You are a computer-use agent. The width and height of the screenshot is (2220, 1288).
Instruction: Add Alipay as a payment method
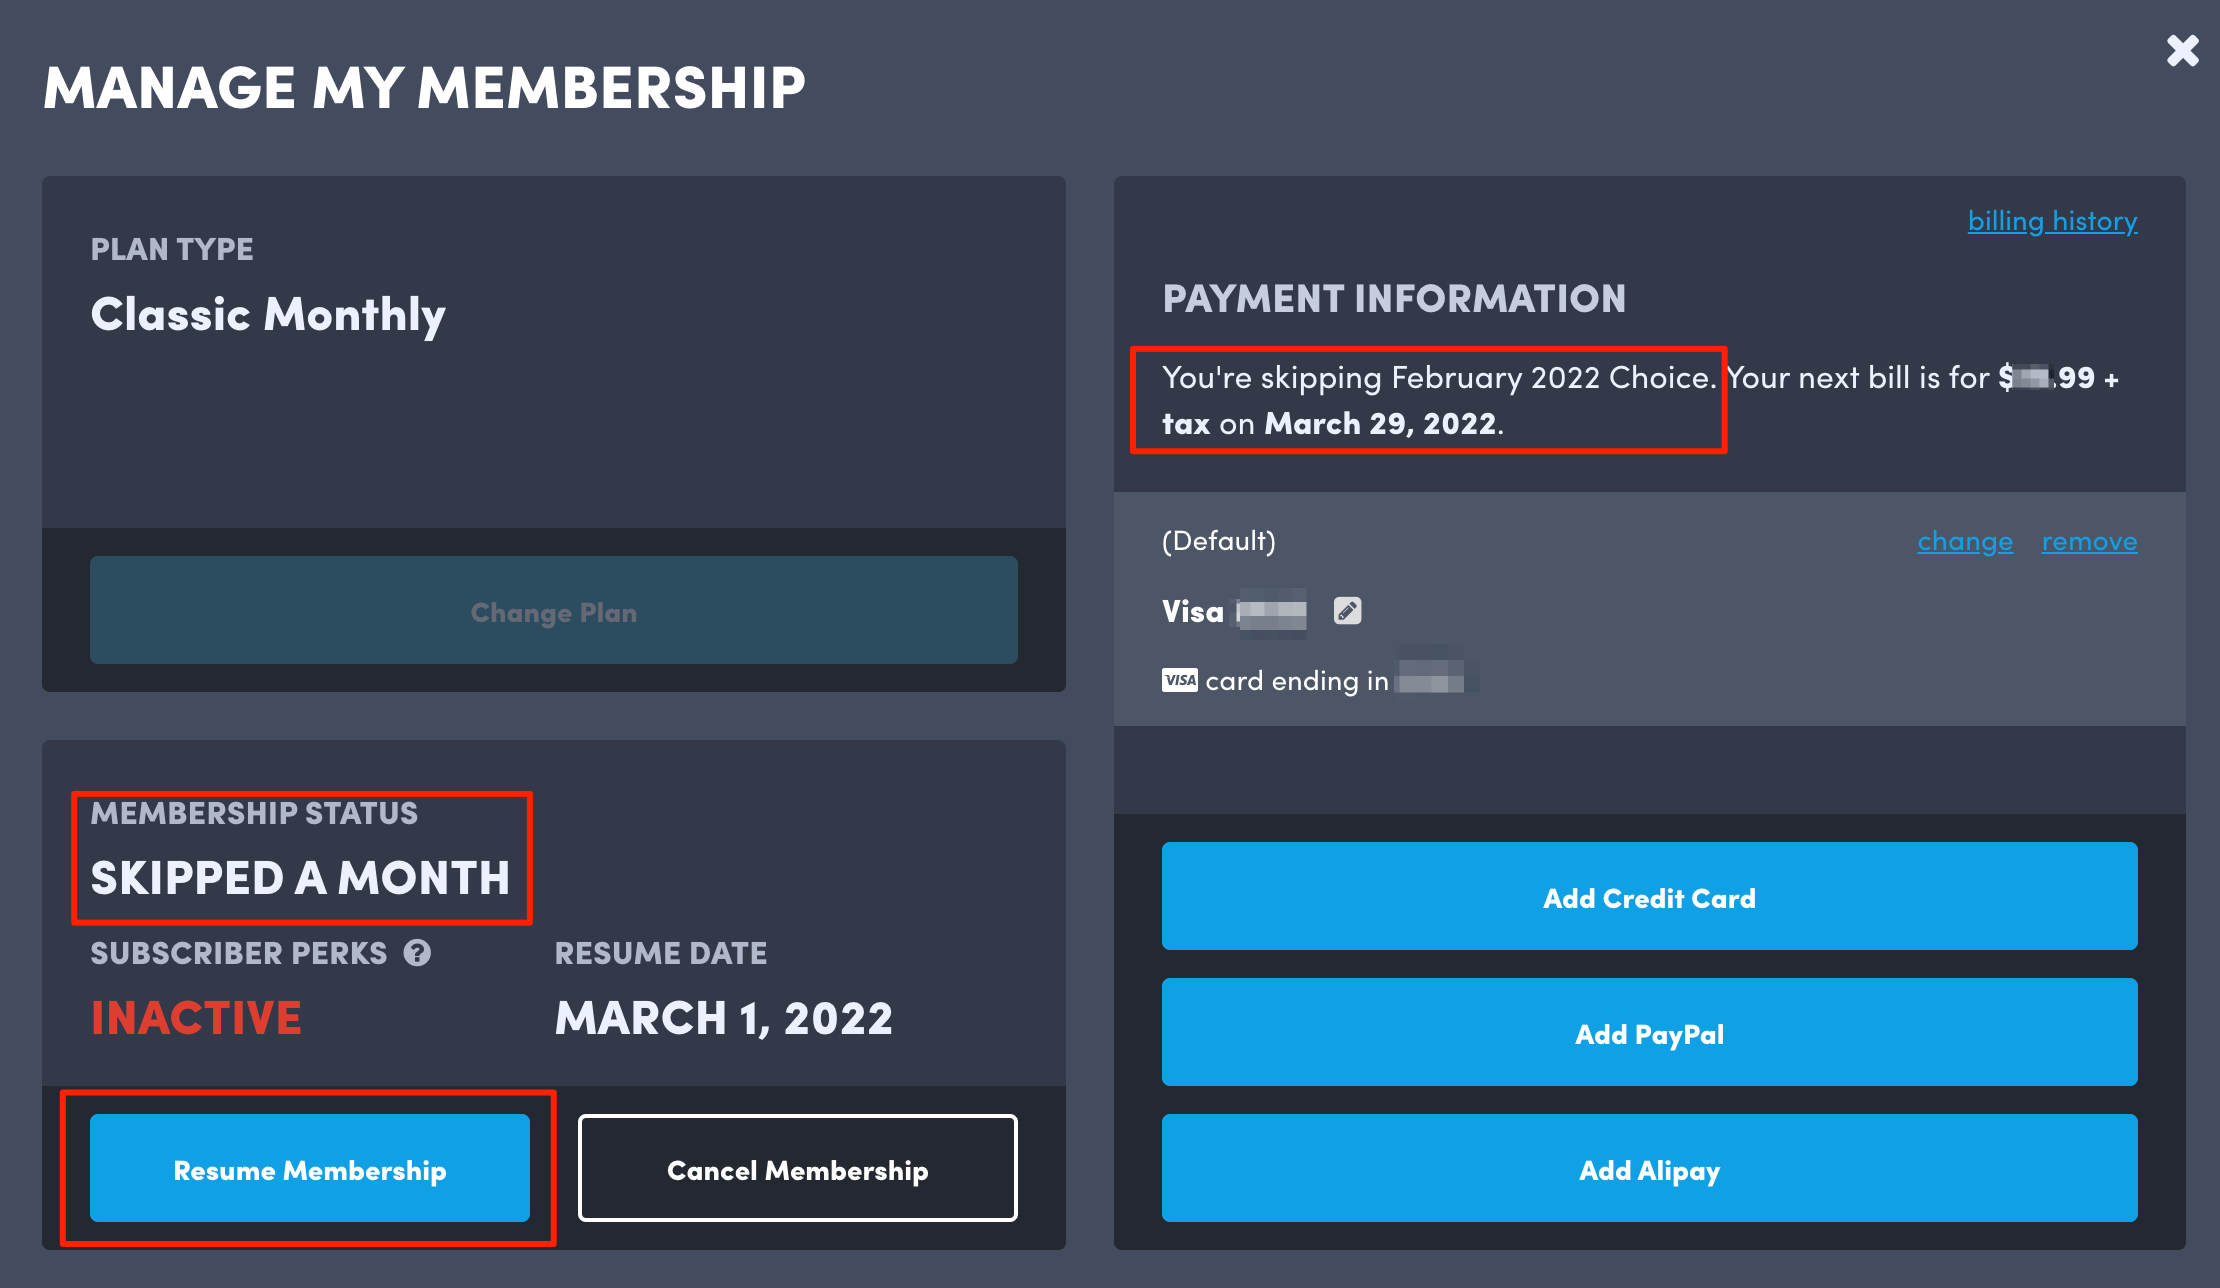point(1648,1169)
